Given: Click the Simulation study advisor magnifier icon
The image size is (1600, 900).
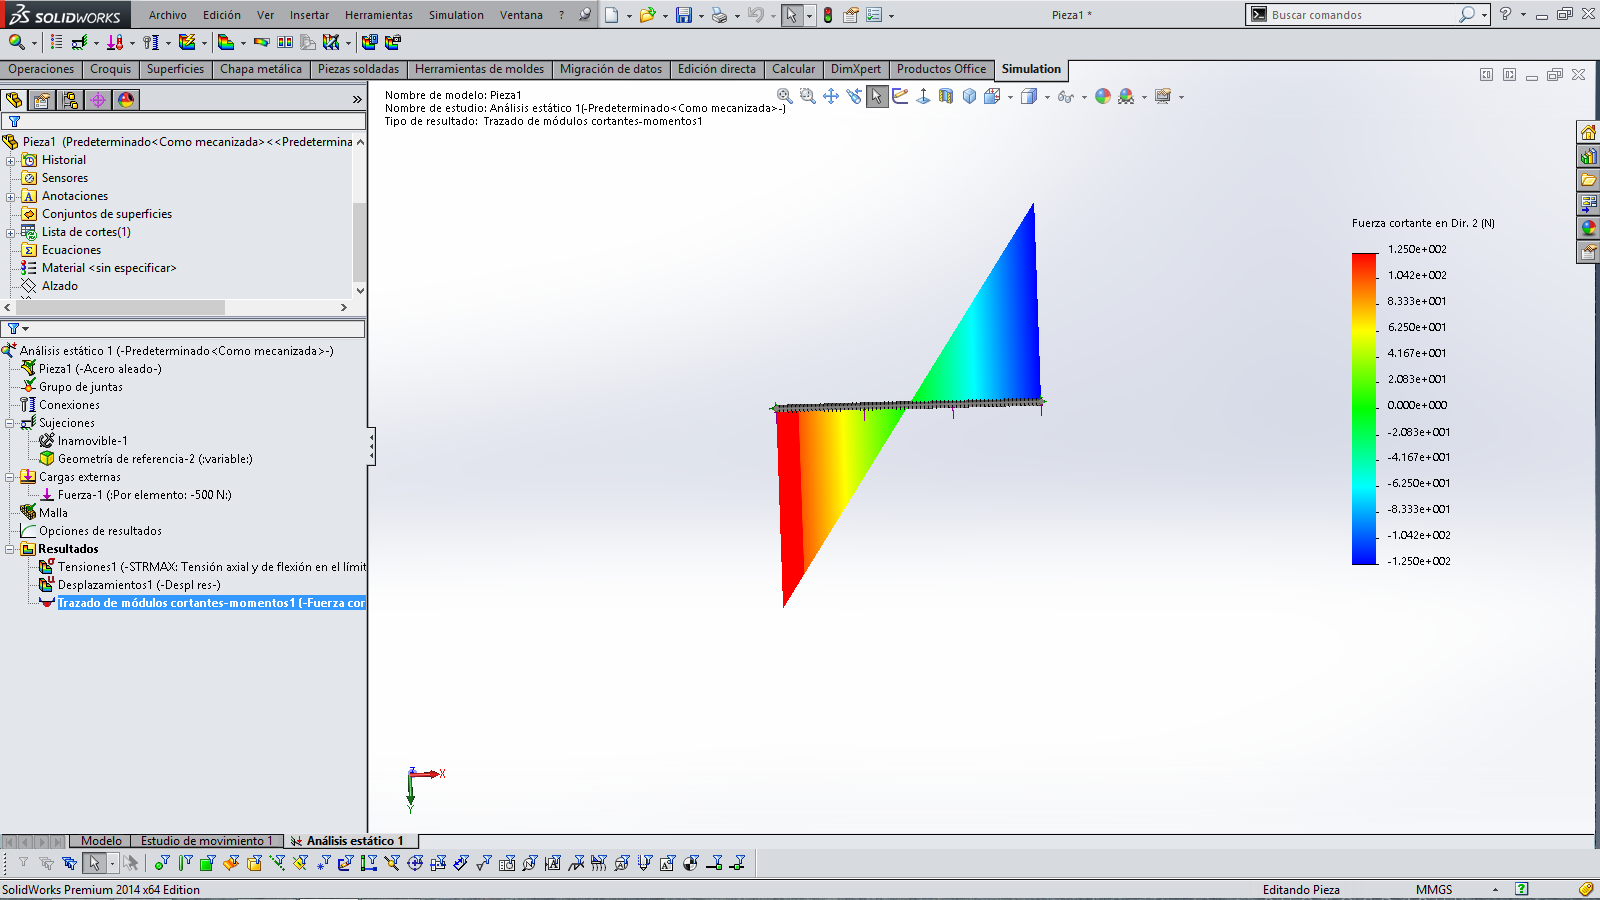Looking at the screenshot, I should point(16,42).
